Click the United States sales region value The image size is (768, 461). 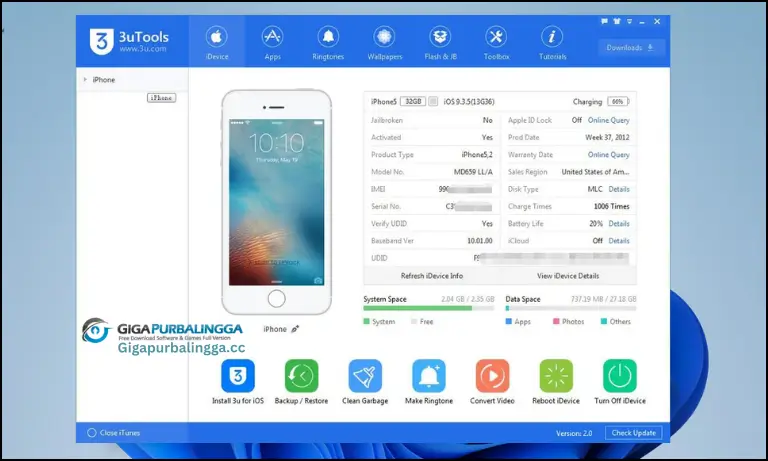pos(596,172)
